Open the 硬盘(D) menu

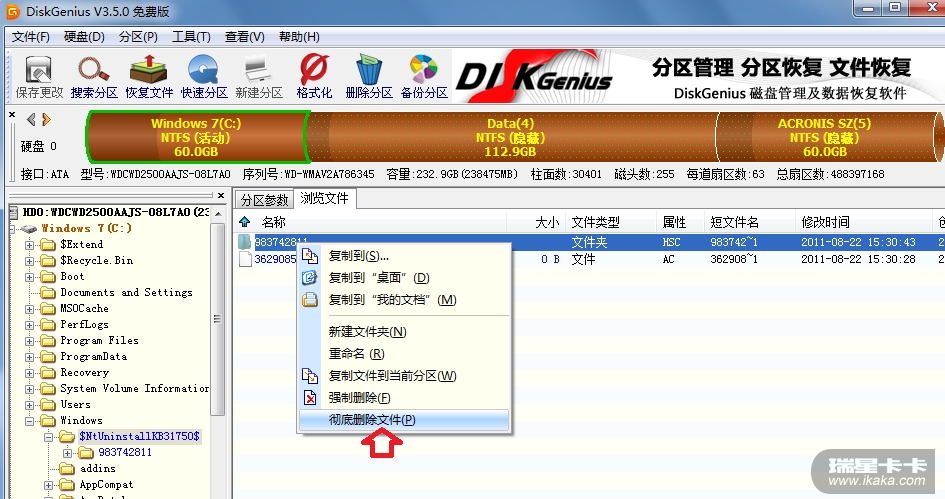(84, 37)
